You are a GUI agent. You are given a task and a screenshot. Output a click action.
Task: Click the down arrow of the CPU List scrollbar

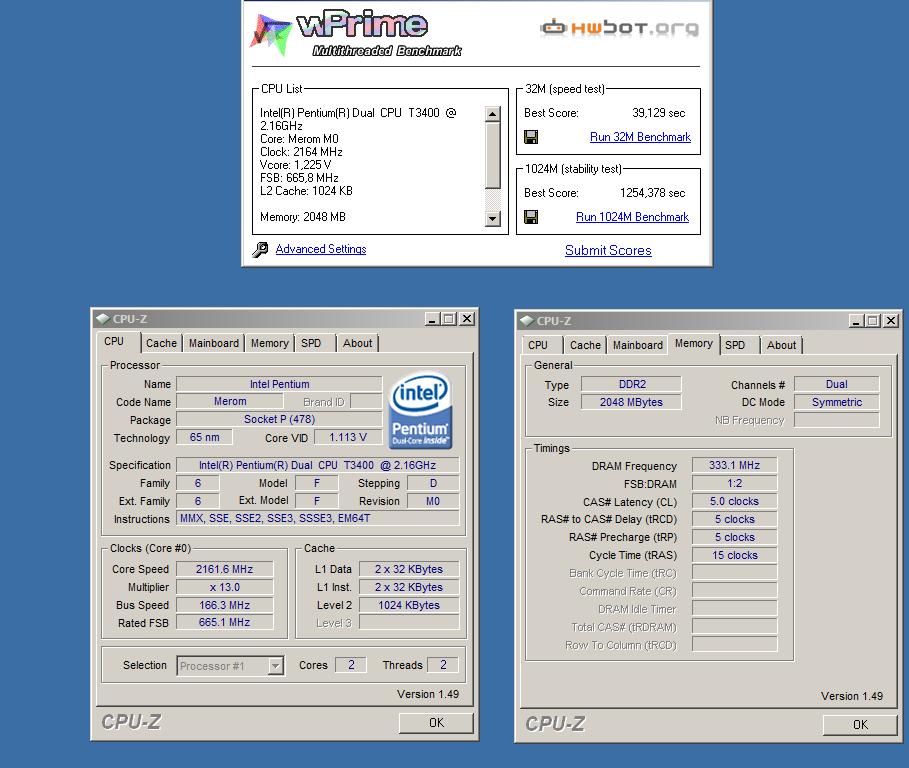(x=492, y=219)
